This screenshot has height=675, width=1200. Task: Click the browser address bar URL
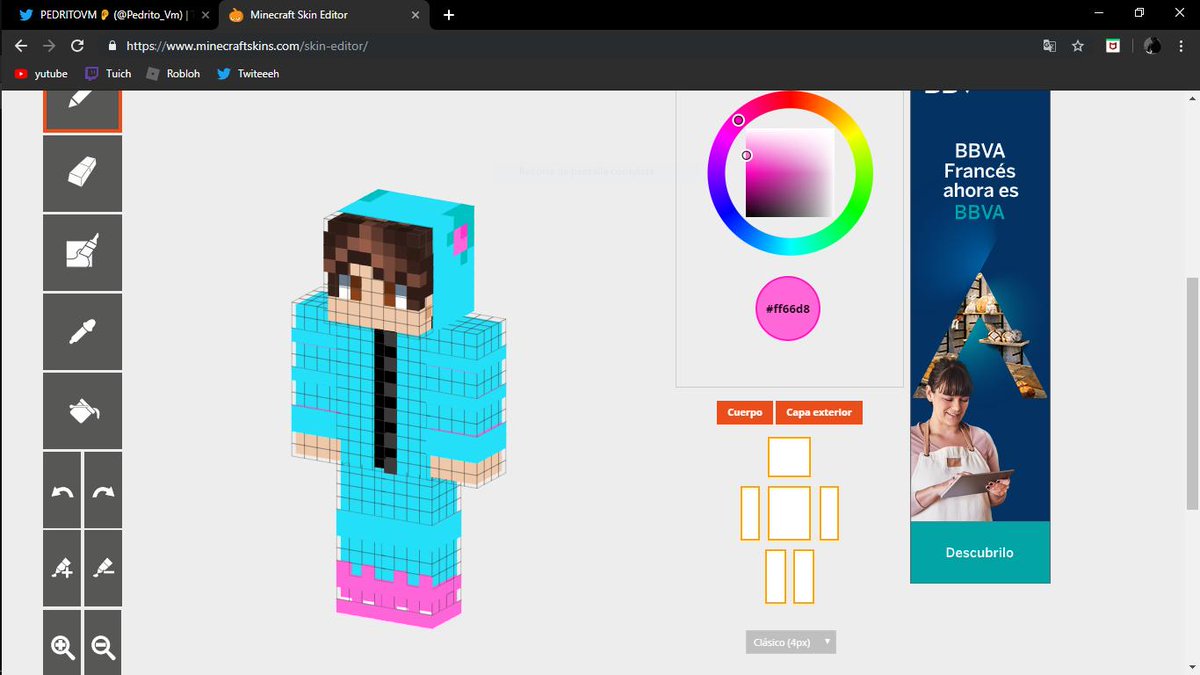tap(249, 46)
